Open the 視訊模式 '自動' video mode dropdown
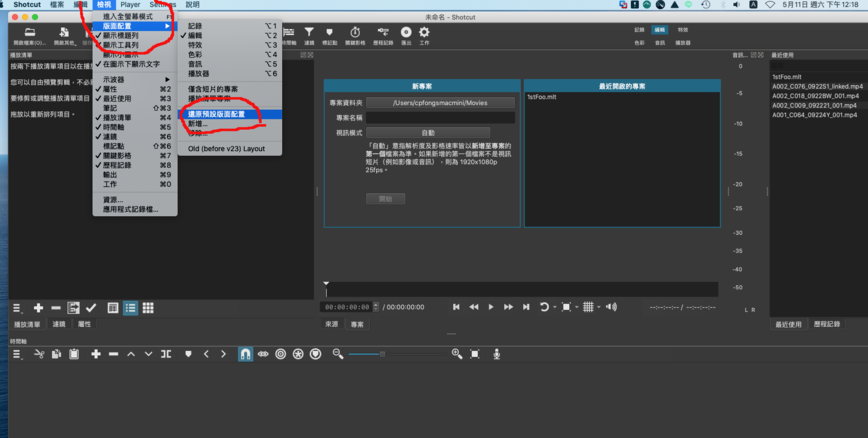The height and width of the screenshot is (438, 868). tap(428, 132)
